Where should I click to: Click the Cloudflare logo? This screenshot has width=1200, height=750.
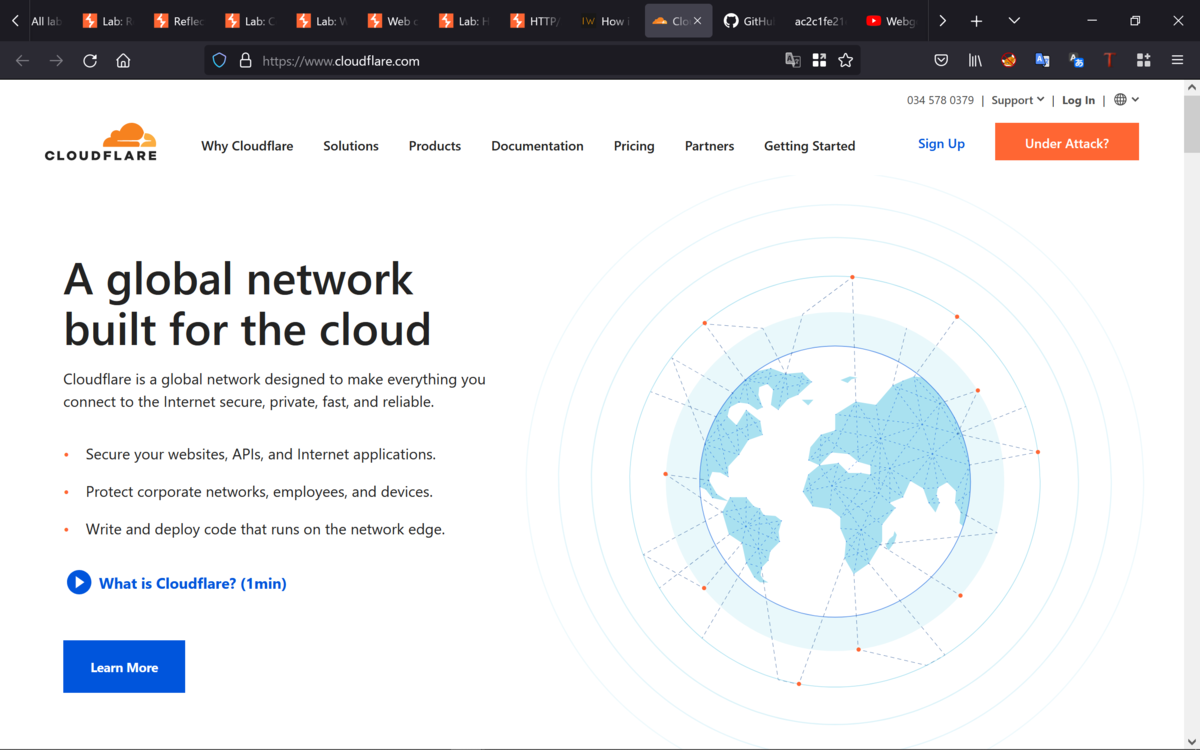pos(101,142)
